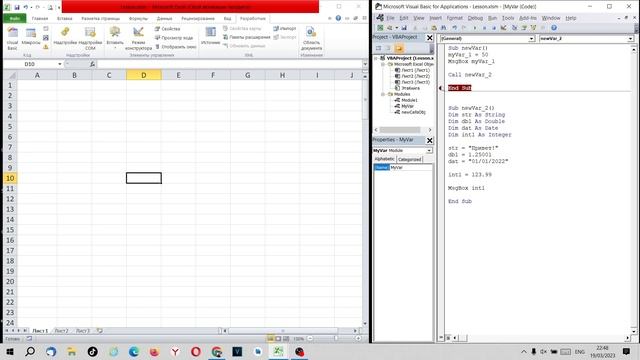Select row 10 header
Image resolution: width=640 pixels, height=360 pixels.
coord(10,178)
